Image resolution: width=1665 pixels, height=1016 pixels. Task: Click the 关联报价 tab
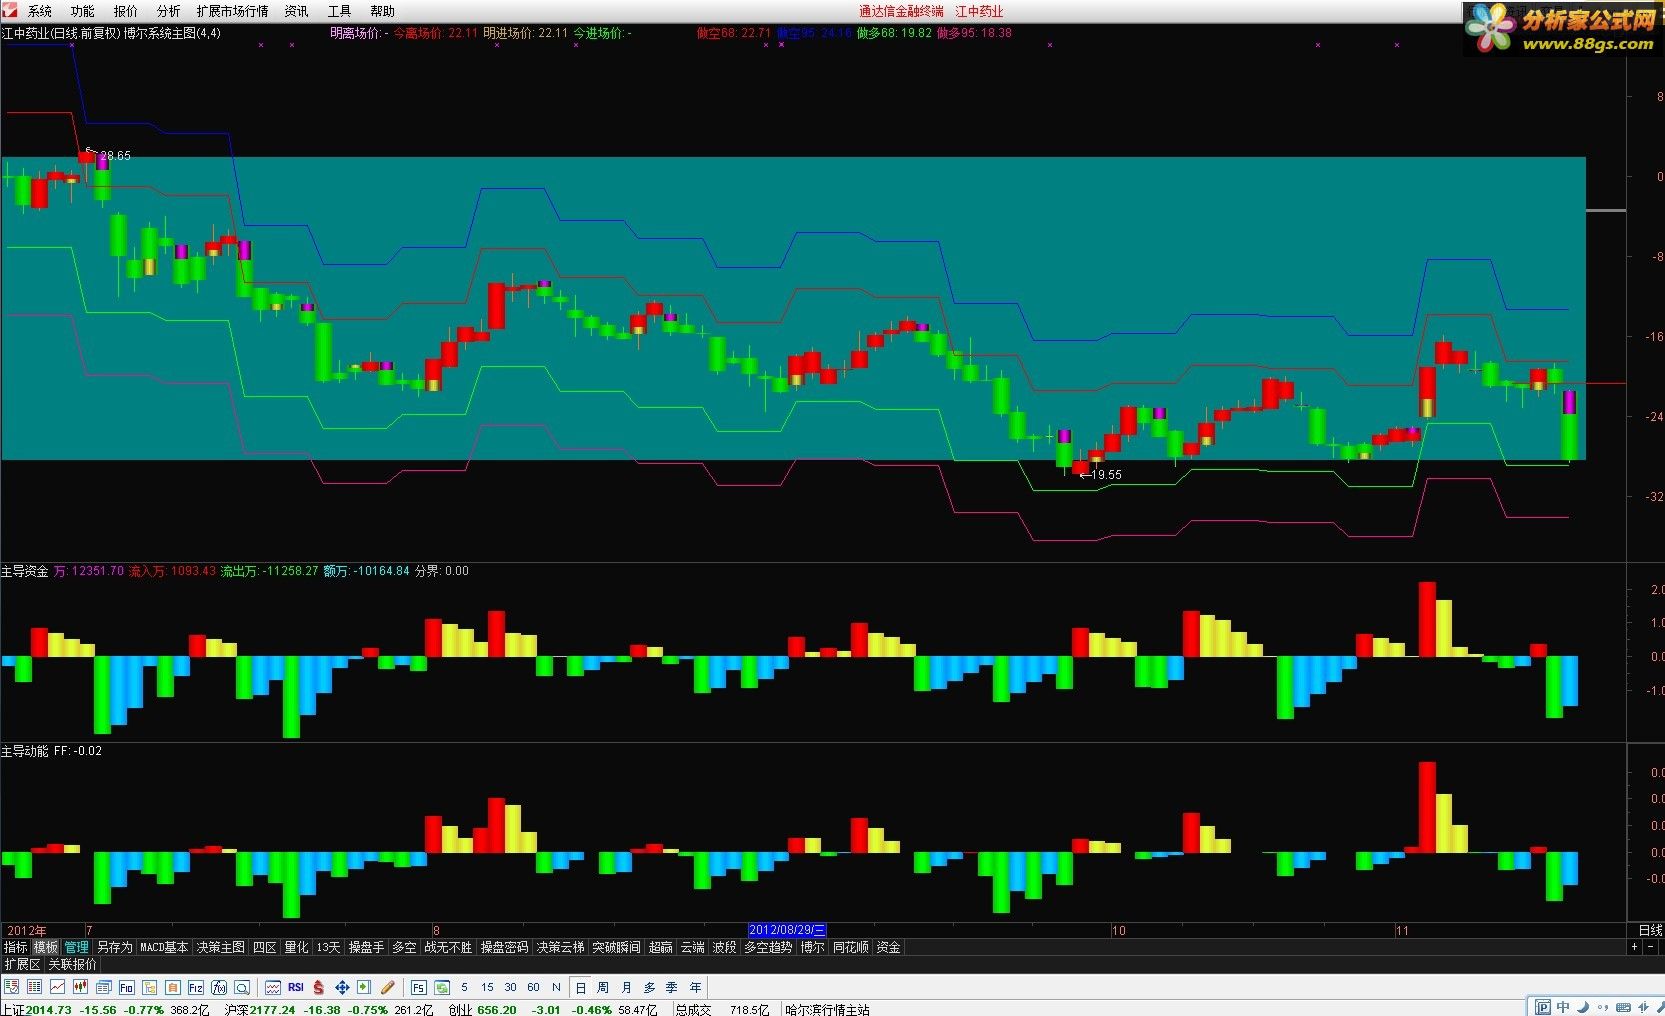point(73,964)
